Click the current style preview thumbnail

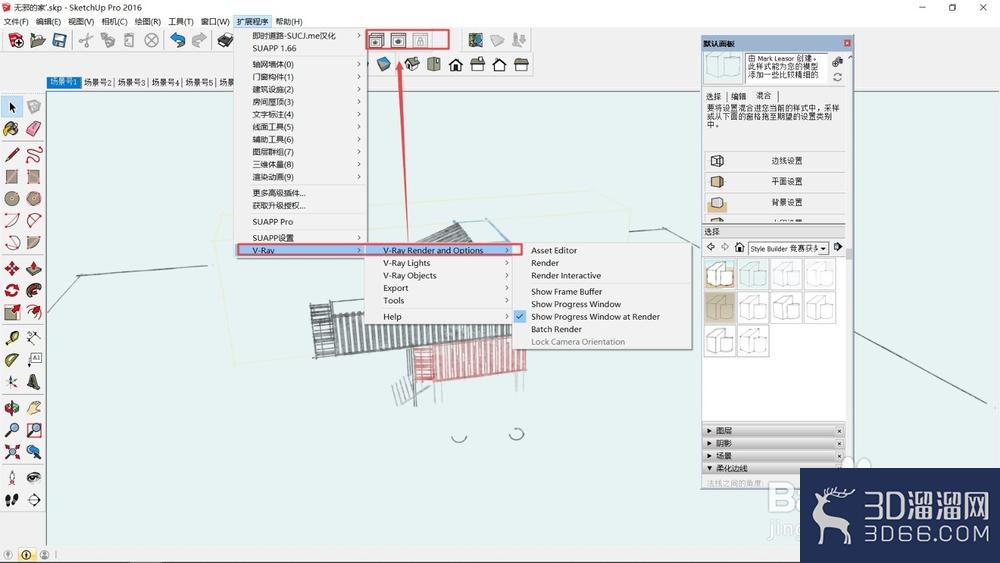(x=723, y=68)
